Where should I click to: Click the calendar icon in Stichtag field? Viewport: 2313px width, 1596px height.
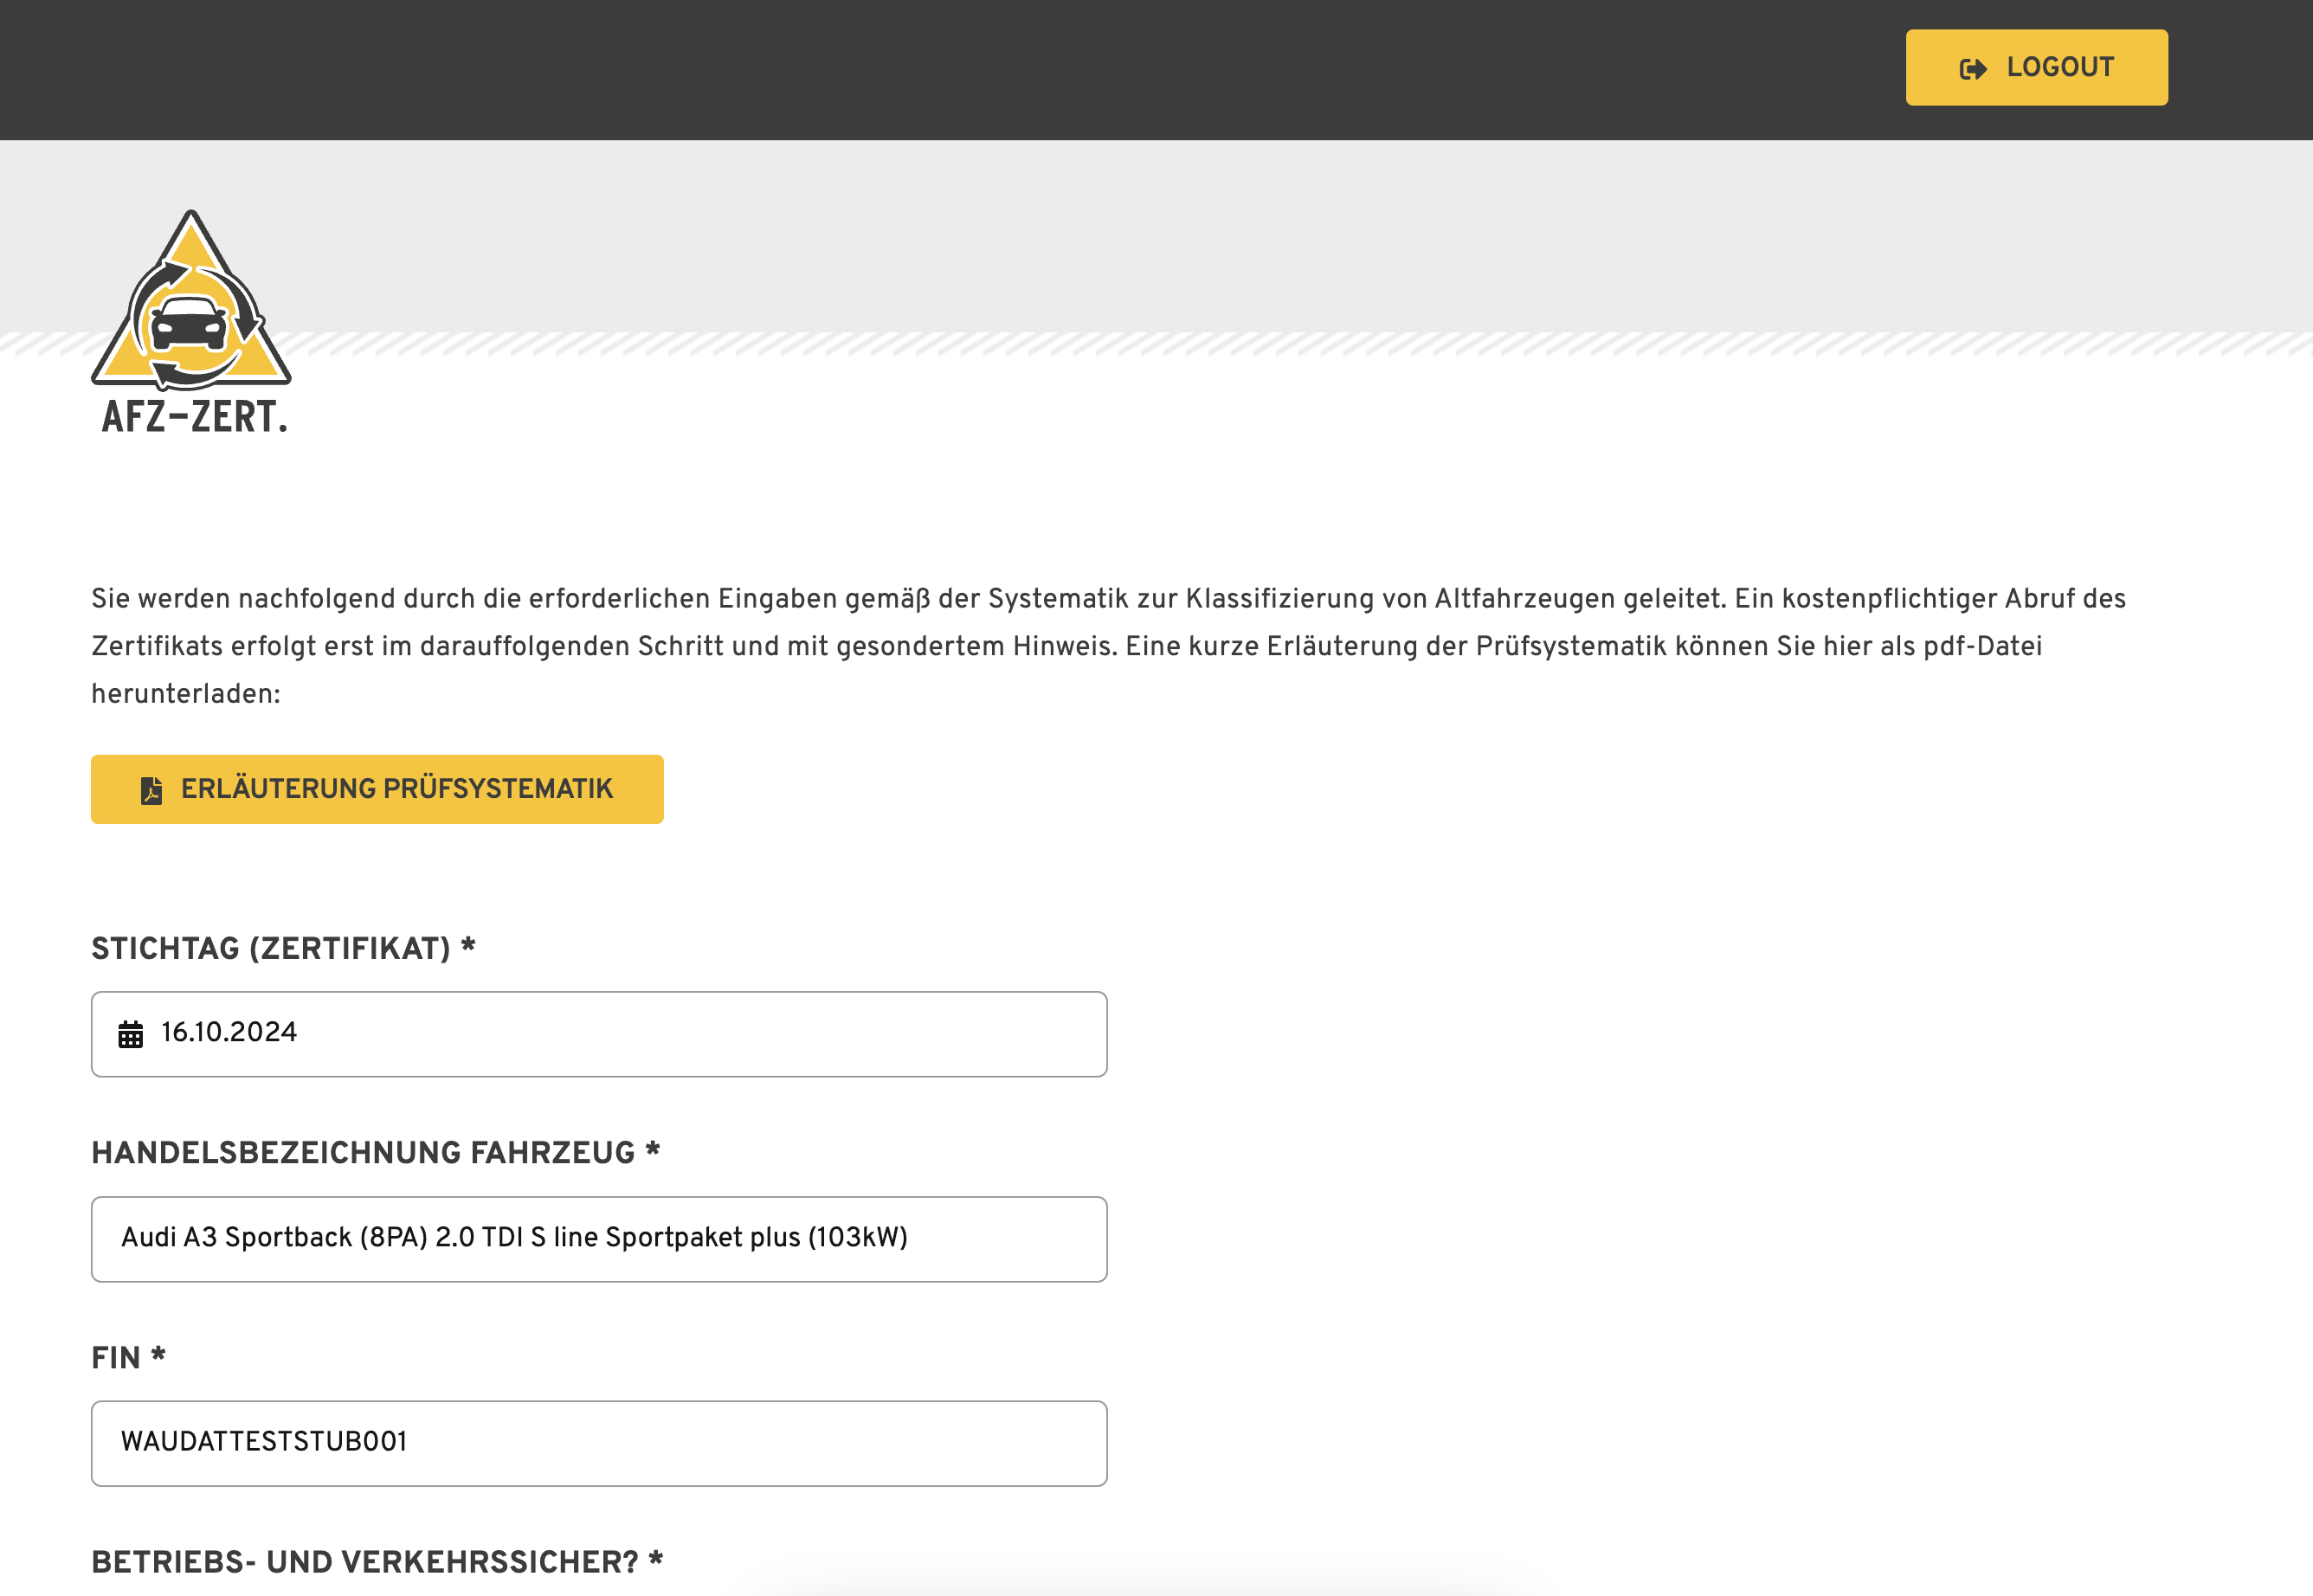click(x=130, y=1034)
